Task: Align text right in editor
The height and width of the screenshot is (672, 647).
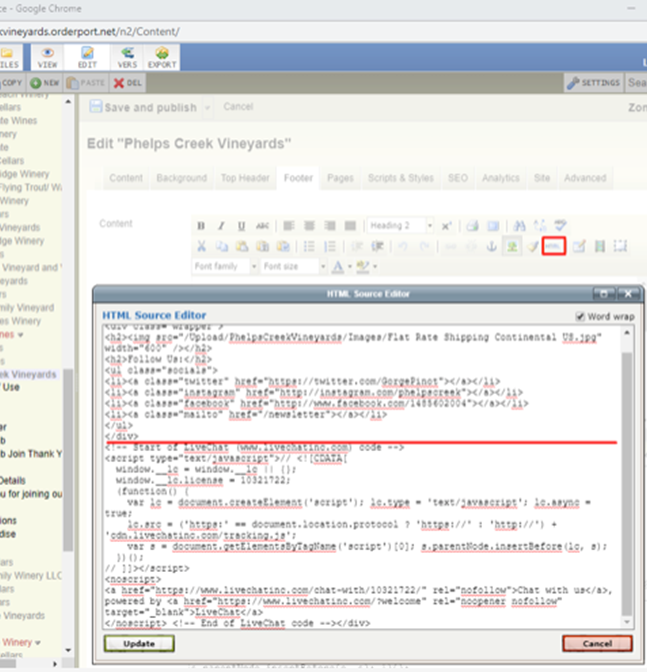Action: pos(329,226)
